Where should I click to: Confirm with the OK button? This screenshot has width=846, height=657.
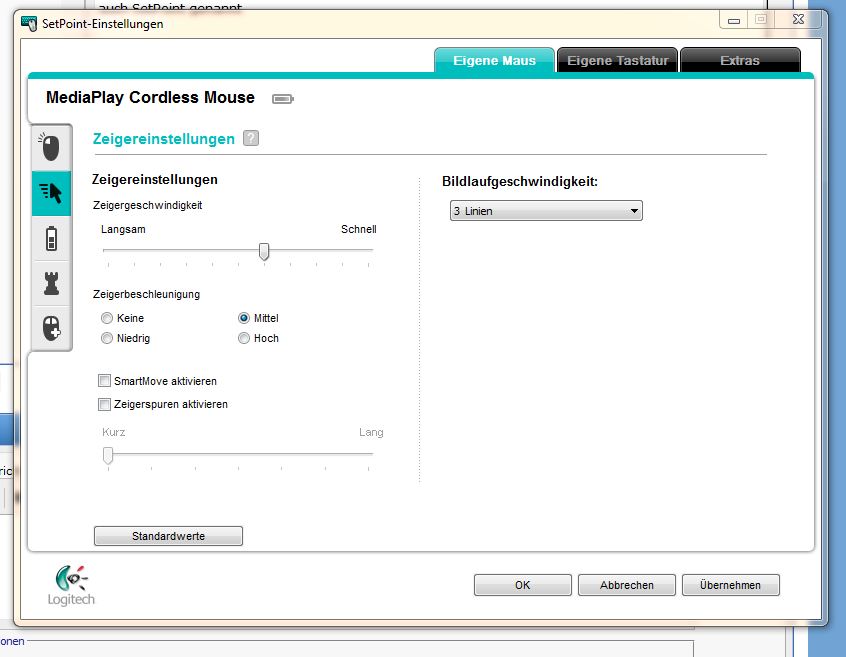[x=522, y=585]
